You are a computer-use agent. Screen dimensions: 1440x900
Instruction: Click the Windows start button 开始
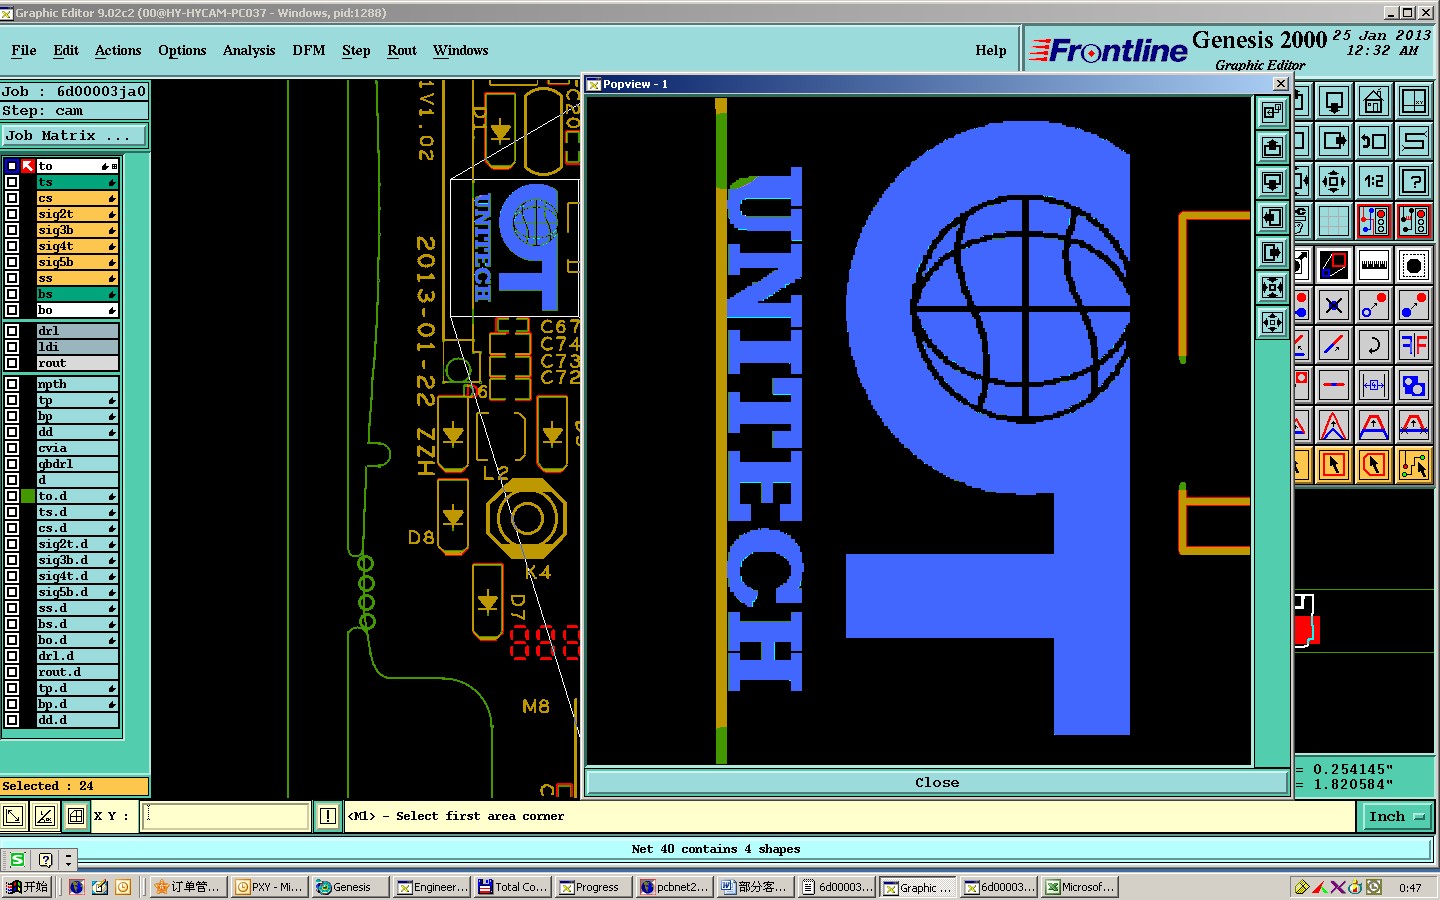click(x=28, y=887)
